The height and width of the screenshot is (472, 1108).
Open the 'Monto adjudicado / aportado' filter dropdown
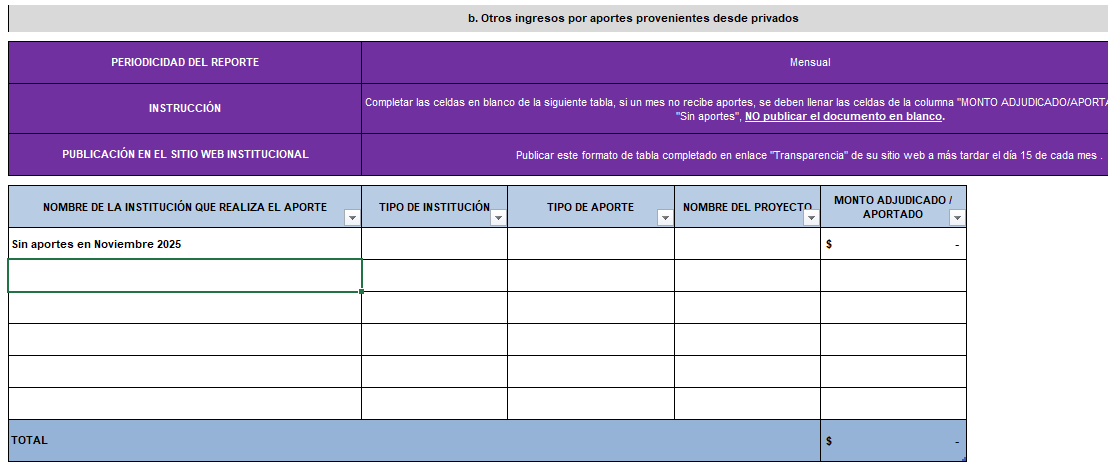956,217
